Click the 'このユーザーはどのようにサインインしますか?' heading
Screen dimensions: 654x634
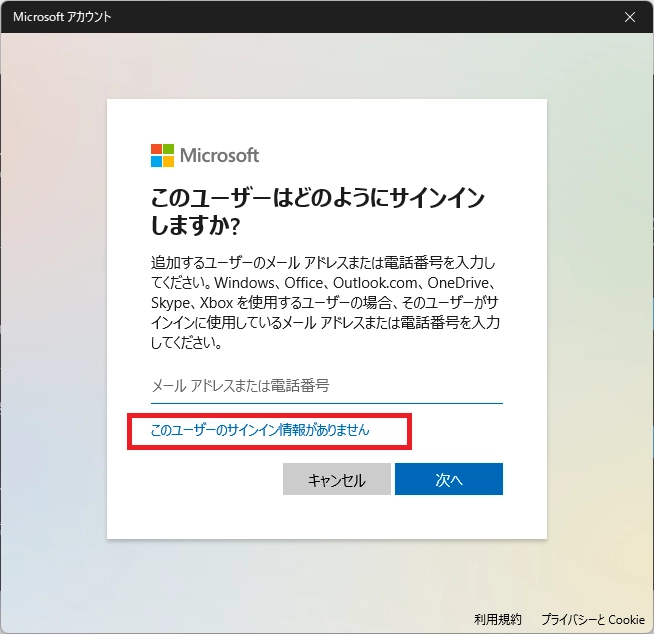[317, 211]
